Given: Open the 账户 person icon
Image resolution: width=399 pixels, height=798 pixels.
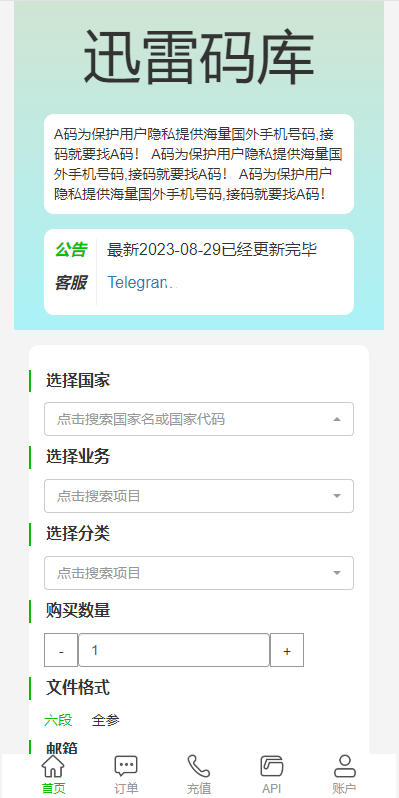Looking at the screenshot, I should 345,765.
